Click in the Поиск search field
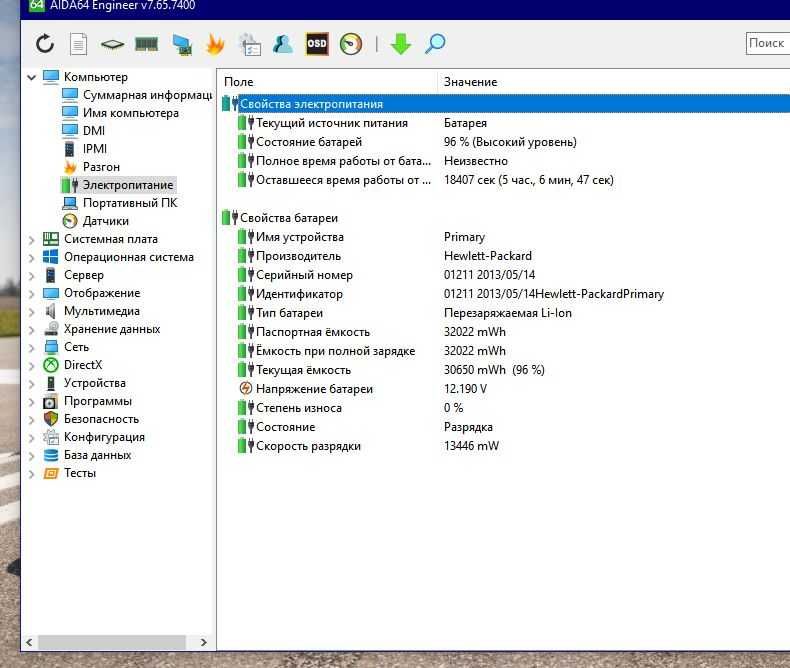Viewport: 790px width, 668px height. pos(768,43)
